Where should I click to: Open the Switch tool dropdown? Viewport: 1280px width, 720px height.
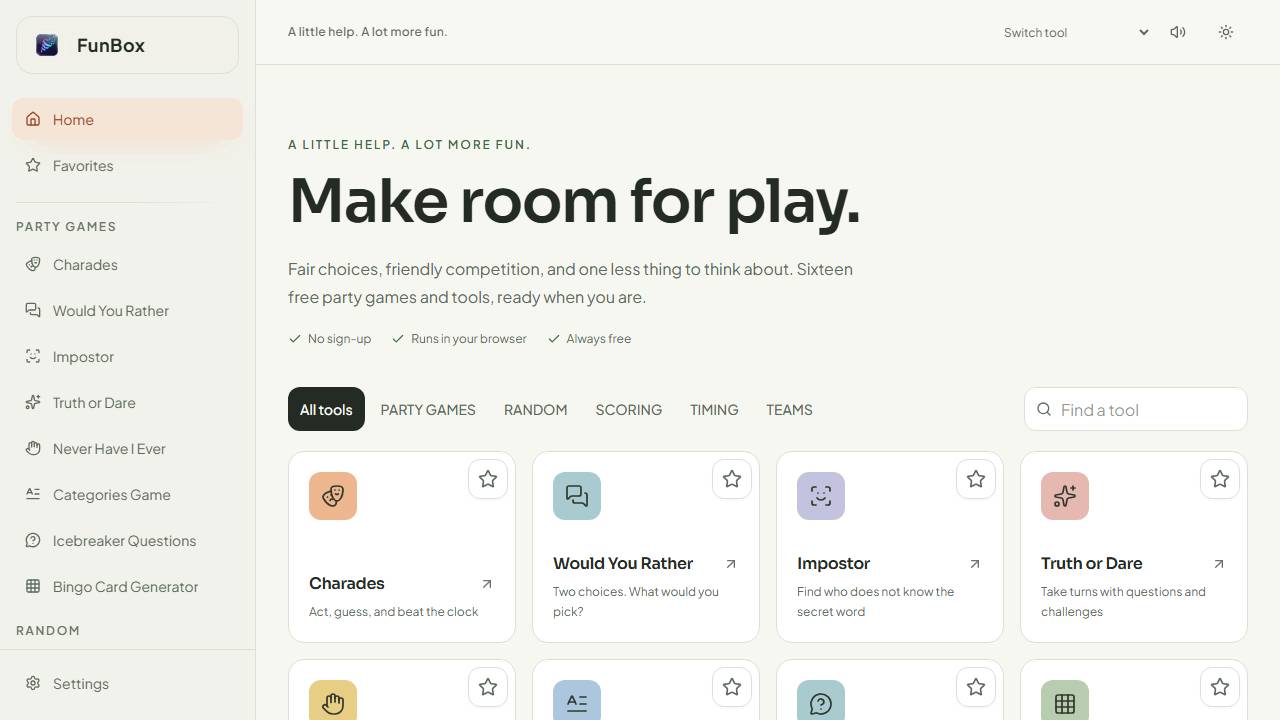1076,32
